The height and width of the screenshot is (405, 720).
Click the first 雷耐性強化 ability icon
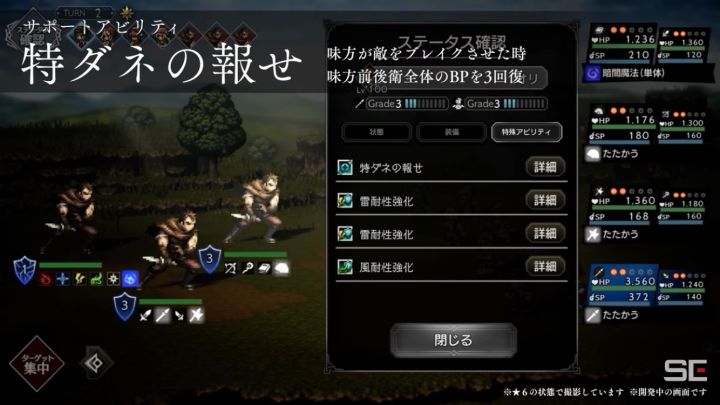point(345,201)
